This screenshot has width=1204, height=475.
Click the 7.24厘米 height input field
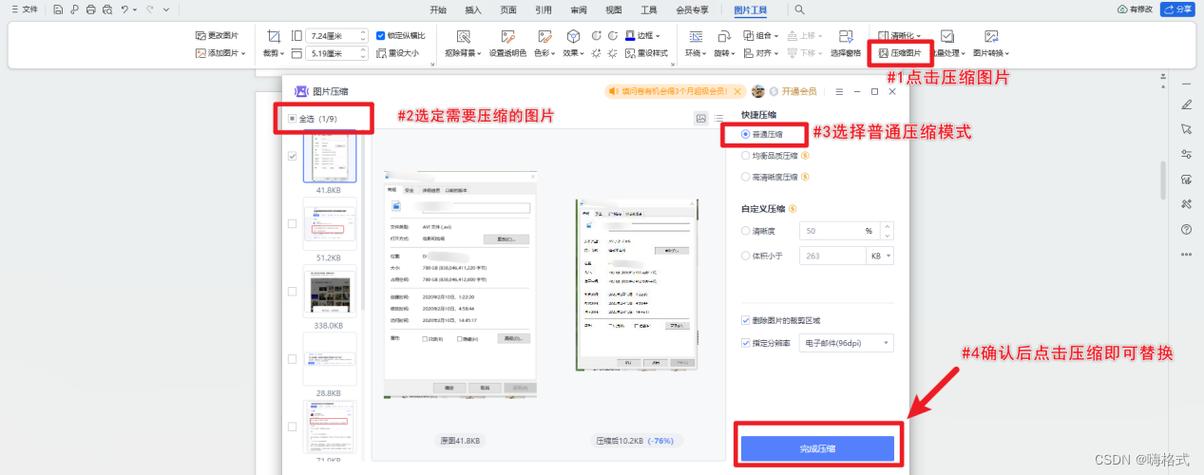tap(338, 36)
